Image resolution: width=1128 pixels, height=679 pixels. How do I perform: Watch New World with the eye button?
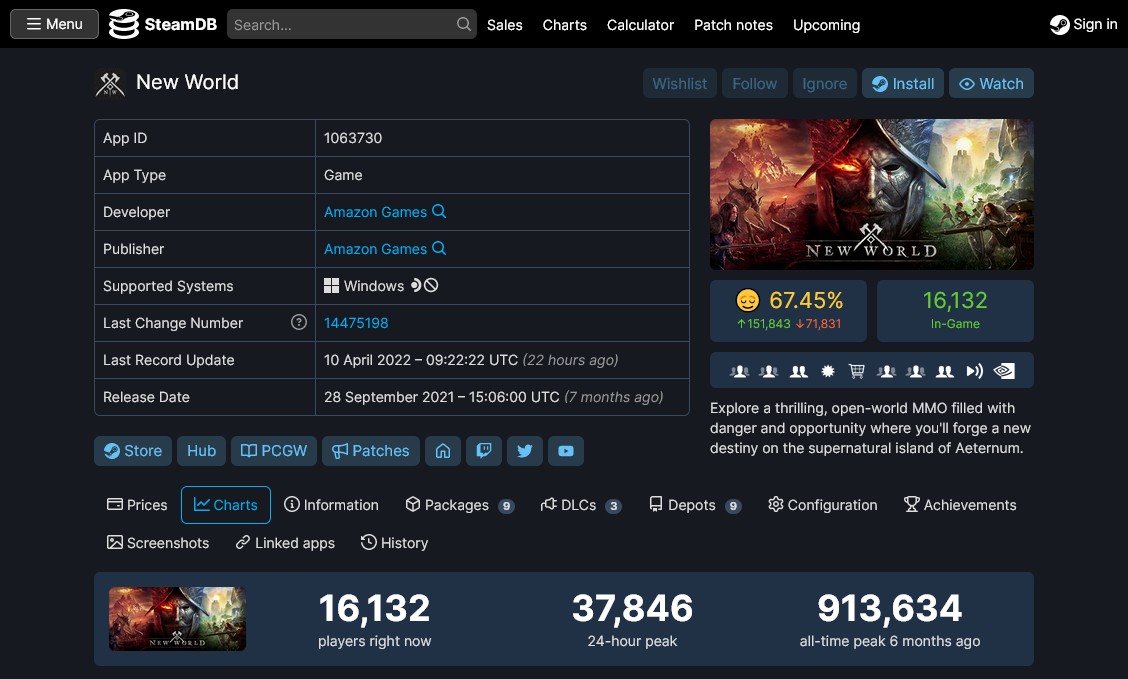991,83
